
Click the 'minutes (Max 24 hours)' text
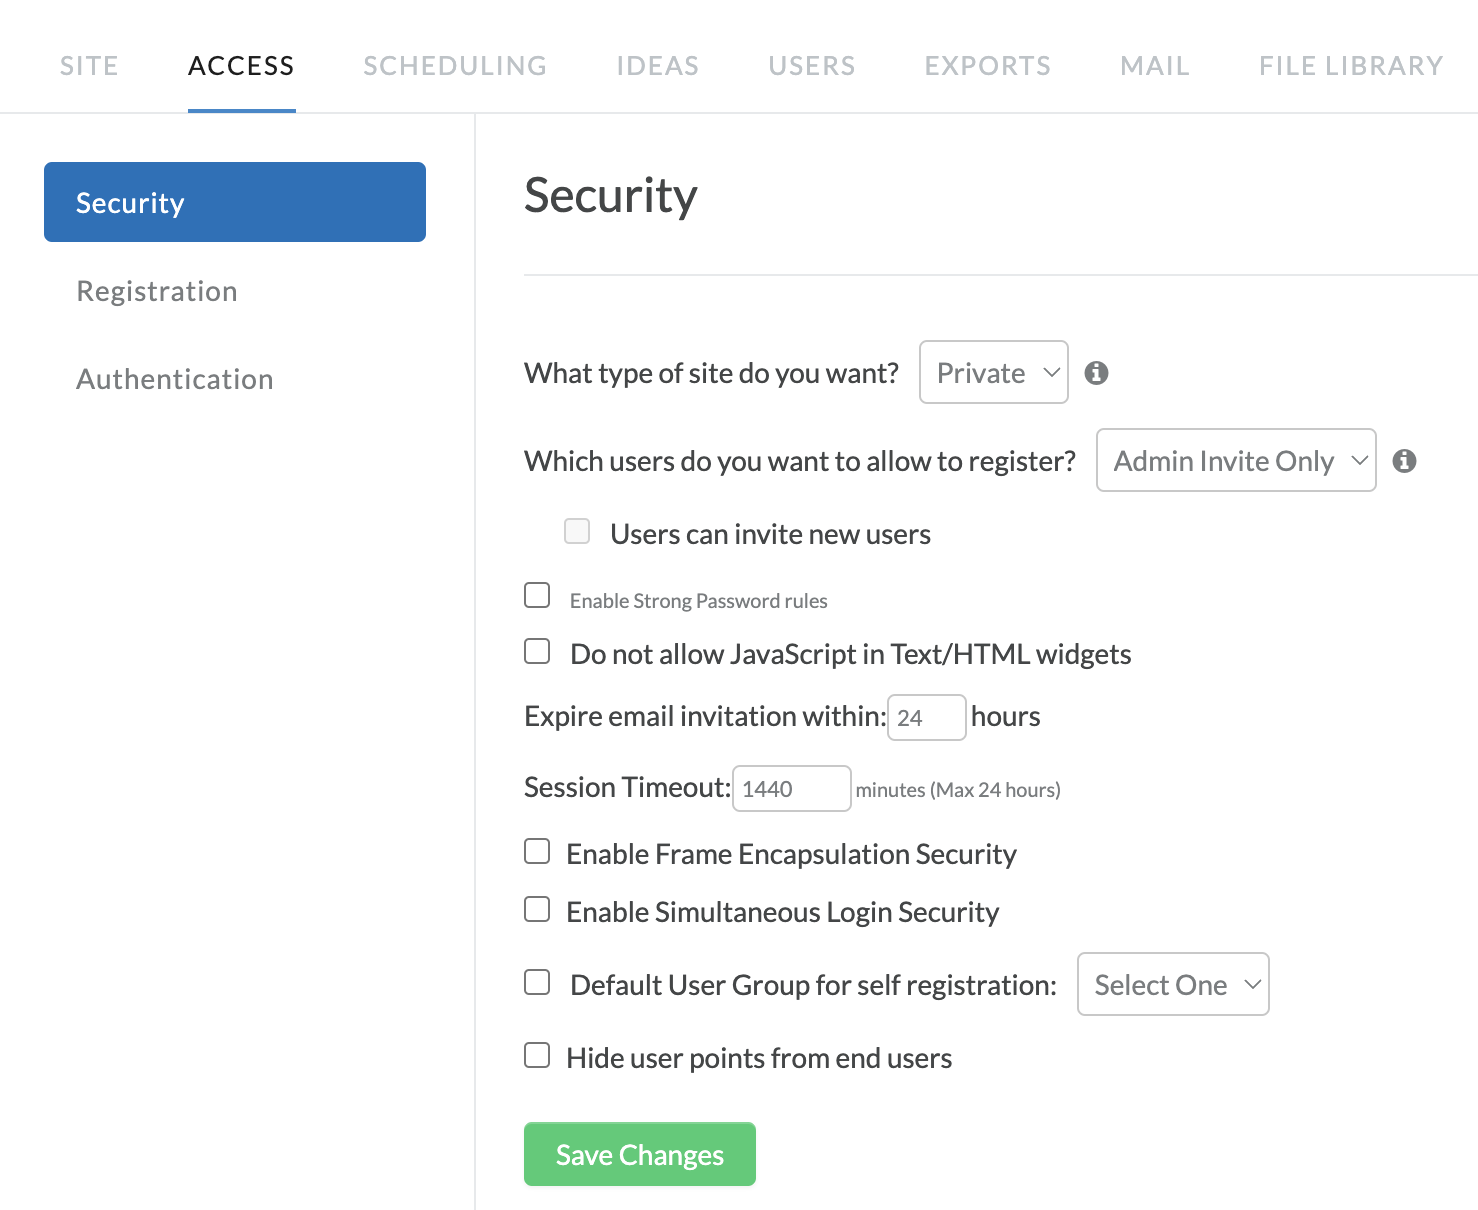(958, 790)
